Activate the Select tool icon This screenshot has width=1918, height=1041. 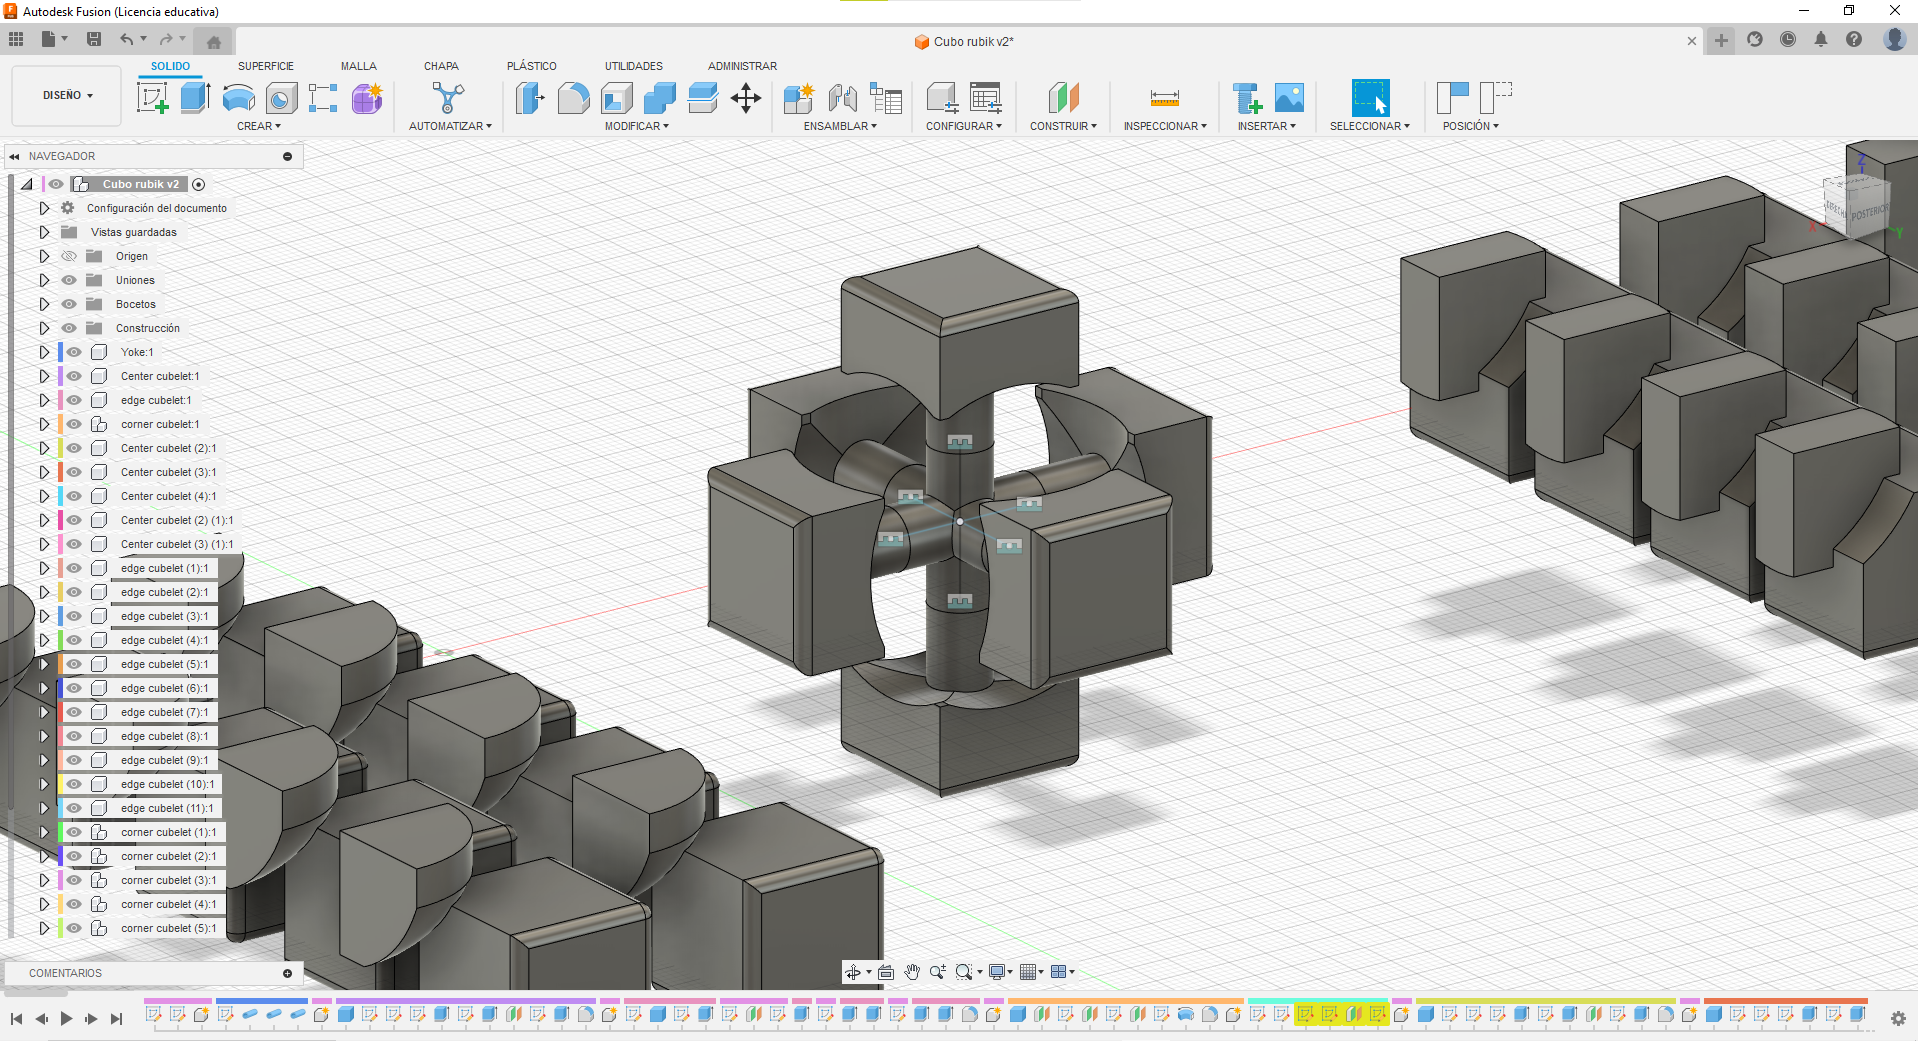pyautogui.click(x=1370, y=98)
